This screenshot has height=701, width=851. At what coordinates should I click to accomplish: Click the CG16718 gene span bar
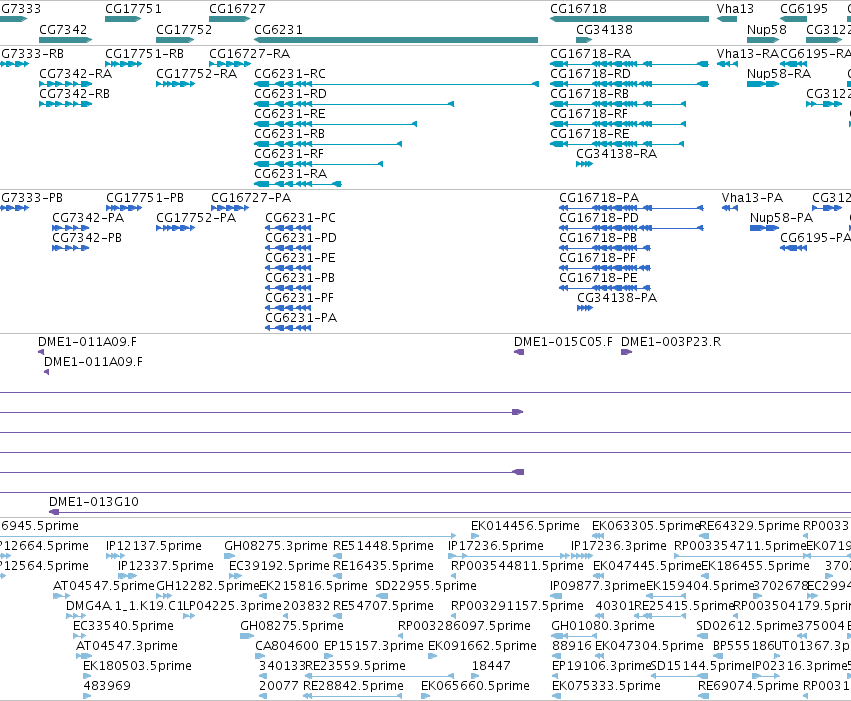(629, 19)
